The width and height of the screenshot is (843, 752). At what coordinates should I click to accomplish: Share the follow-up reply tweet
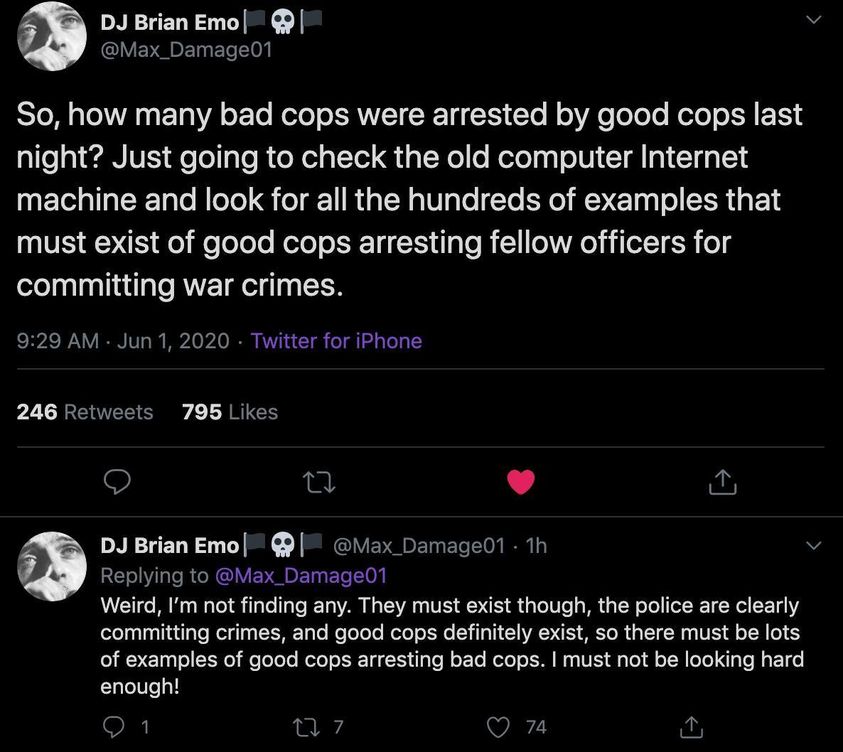point(690,727)
